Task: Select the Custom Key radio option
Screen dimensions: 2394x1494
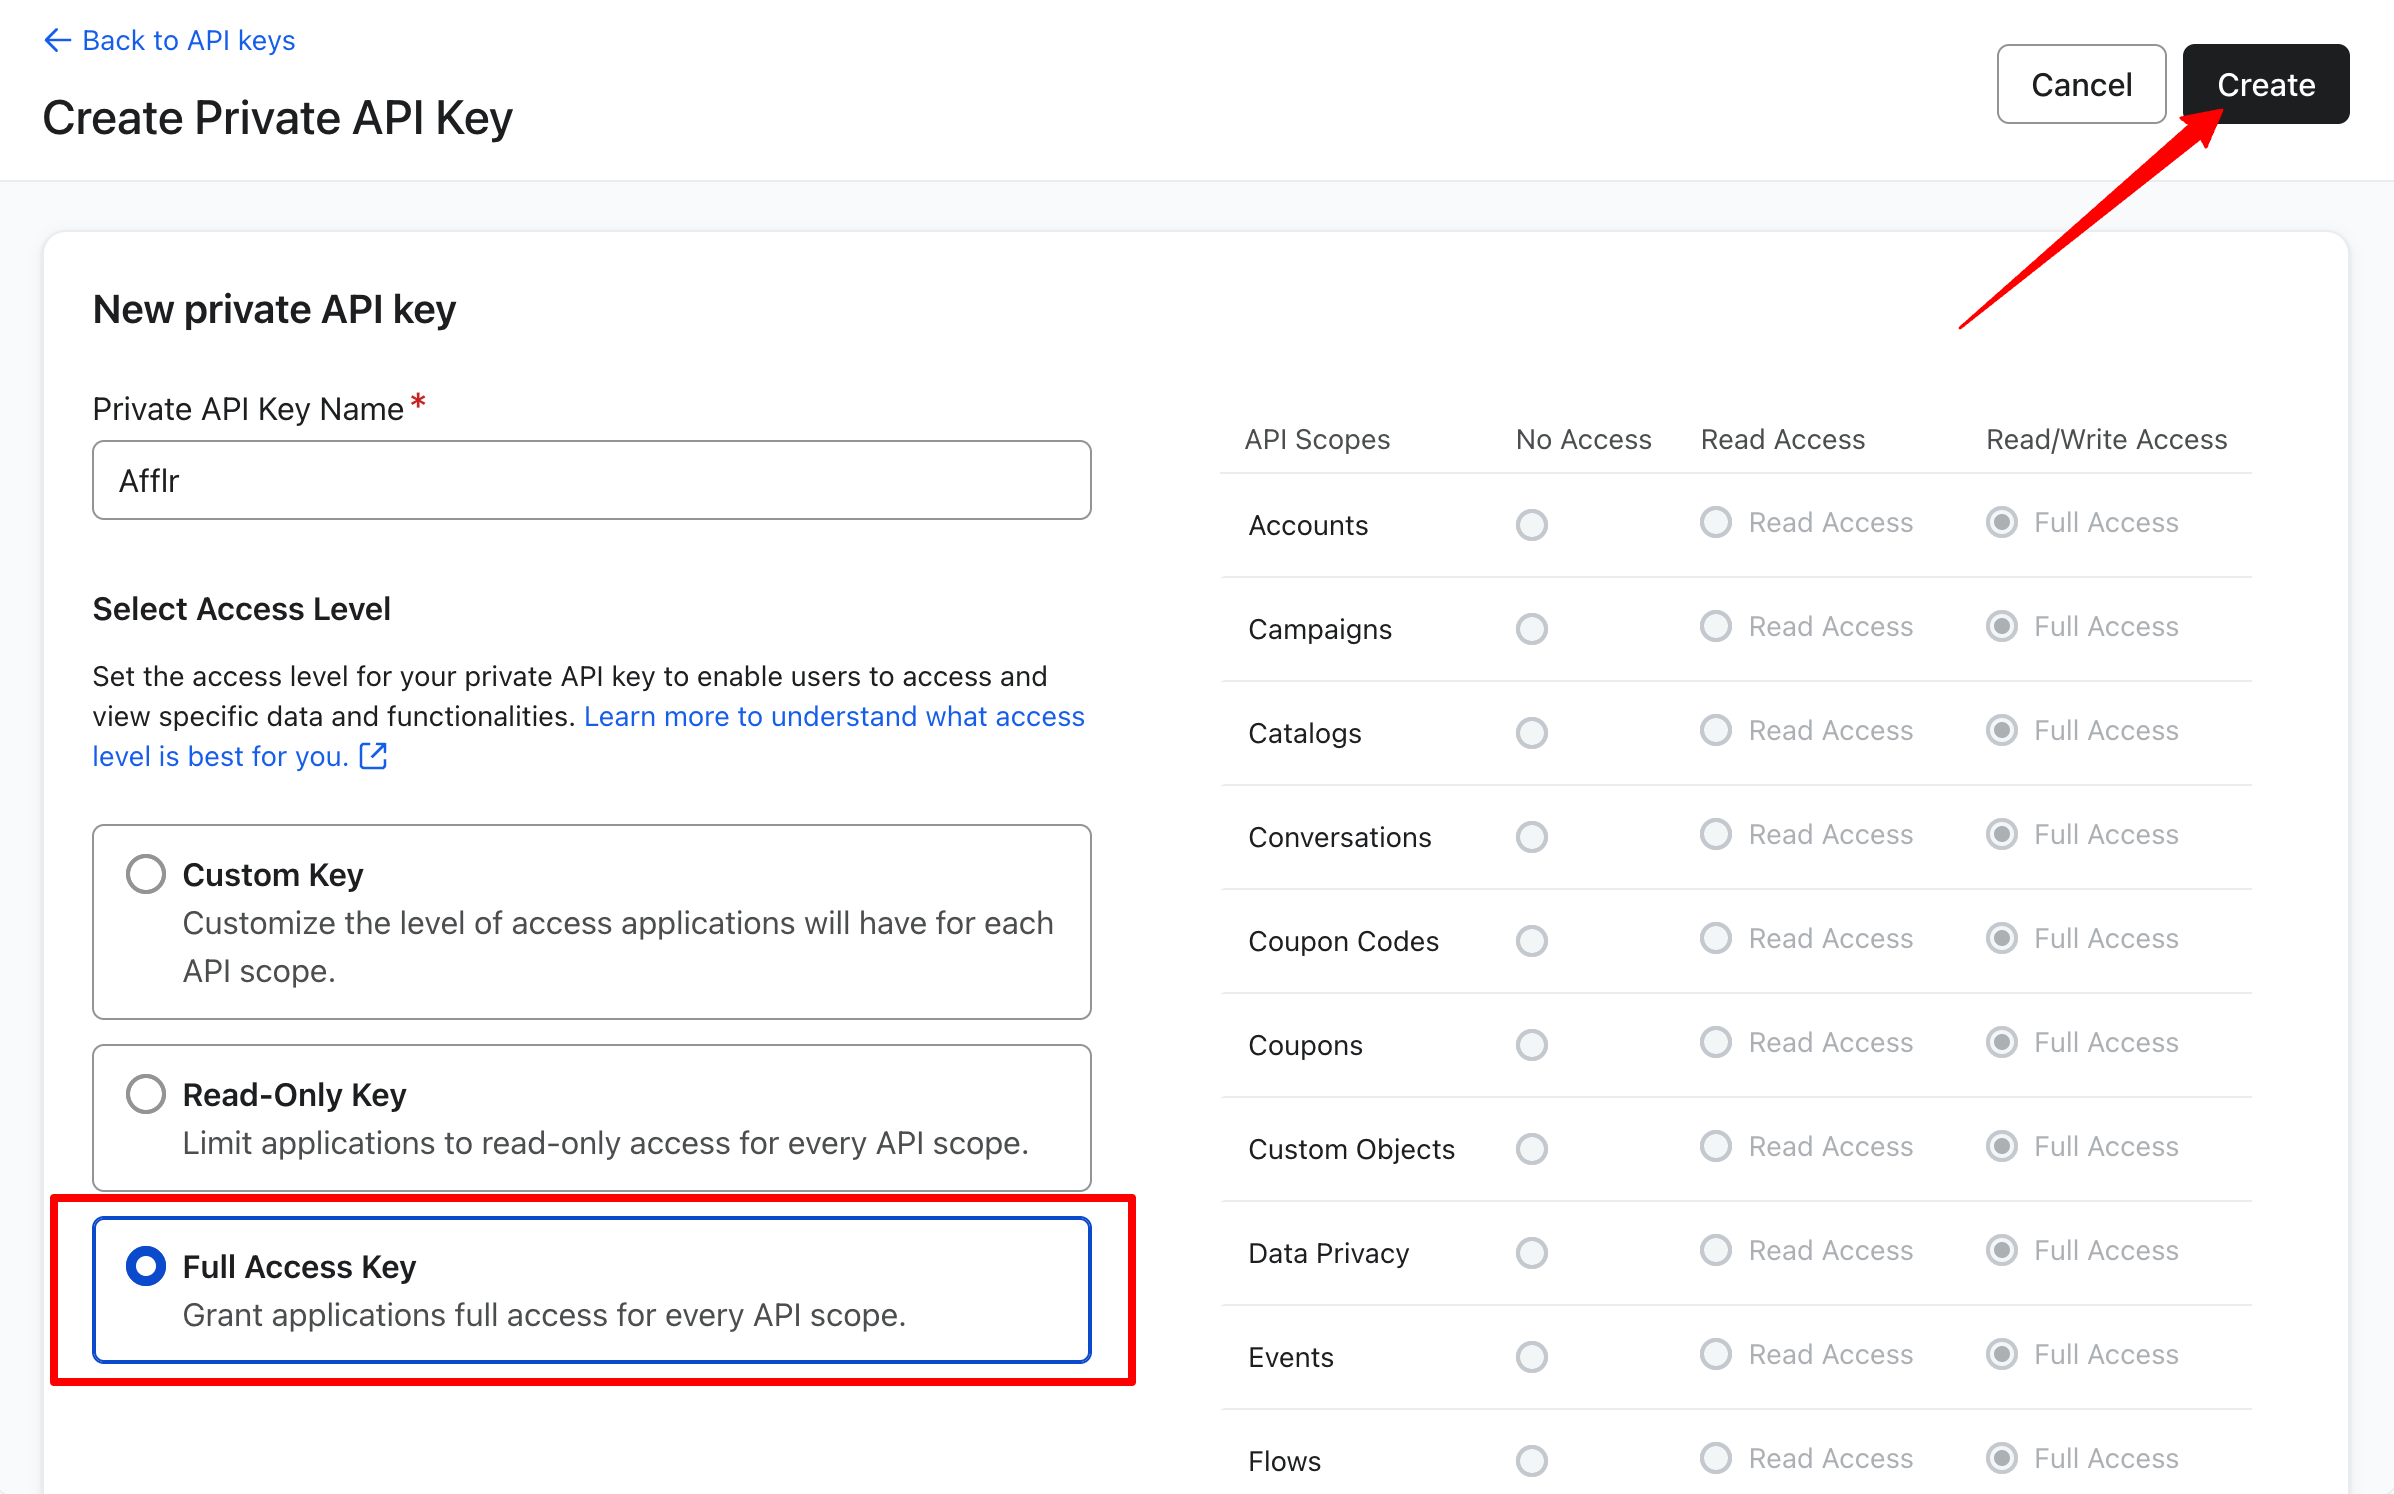Action: [x=146, y=874]
